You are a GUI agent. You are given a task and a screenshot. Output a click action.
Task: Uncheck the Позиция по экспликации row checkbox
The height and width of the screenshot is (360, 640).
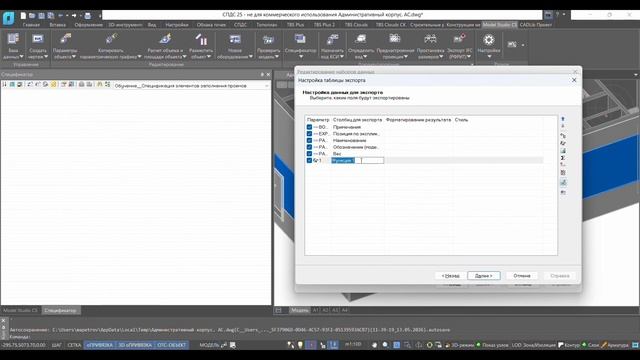(309, 133)
